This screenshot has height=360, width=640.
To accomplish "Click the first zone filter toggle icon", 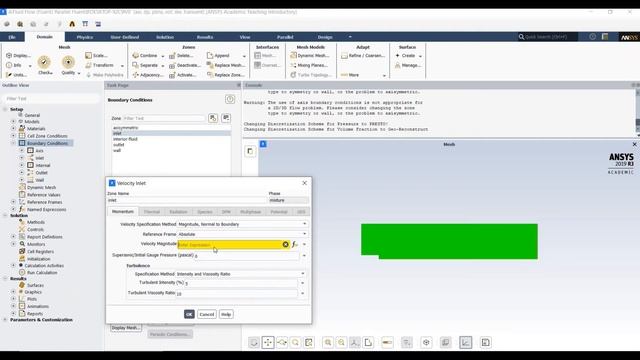I will pyautogui.click(x=213, y=118).
